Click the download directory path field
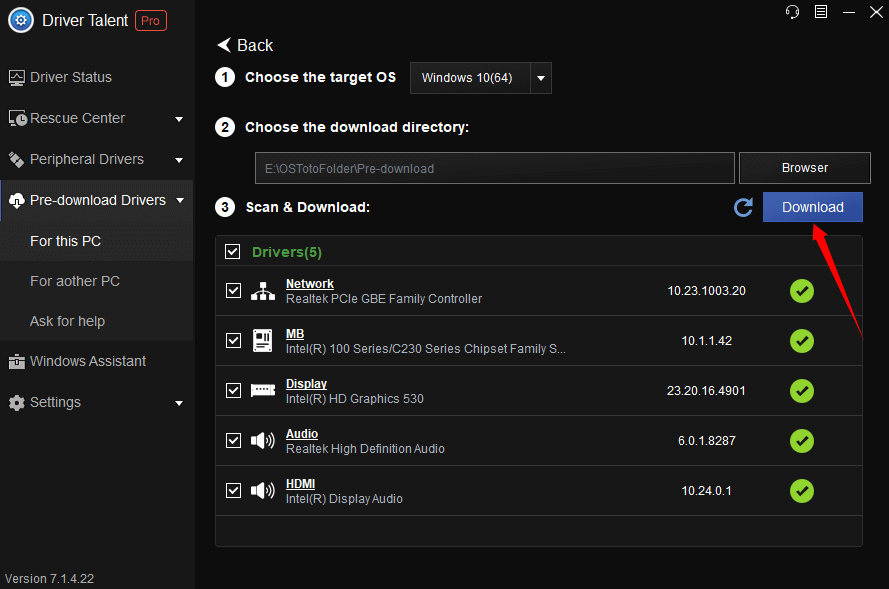The width and height of the screenshot is (889, 589). coord(494,168)
